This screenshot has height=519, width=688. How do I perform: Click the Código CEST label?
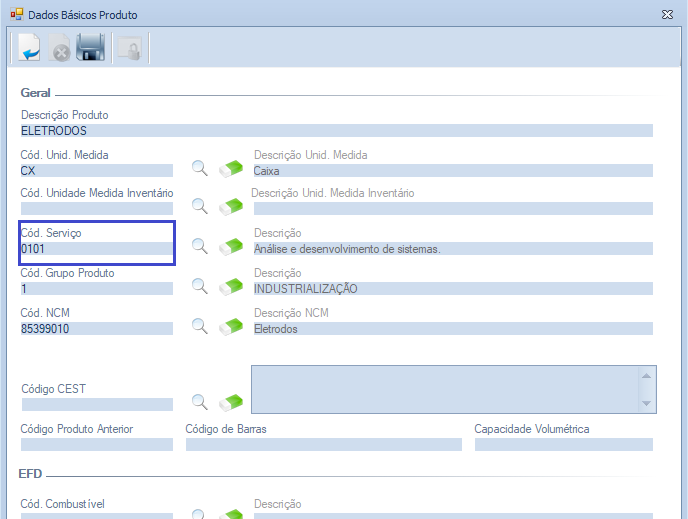click(54, 389)
